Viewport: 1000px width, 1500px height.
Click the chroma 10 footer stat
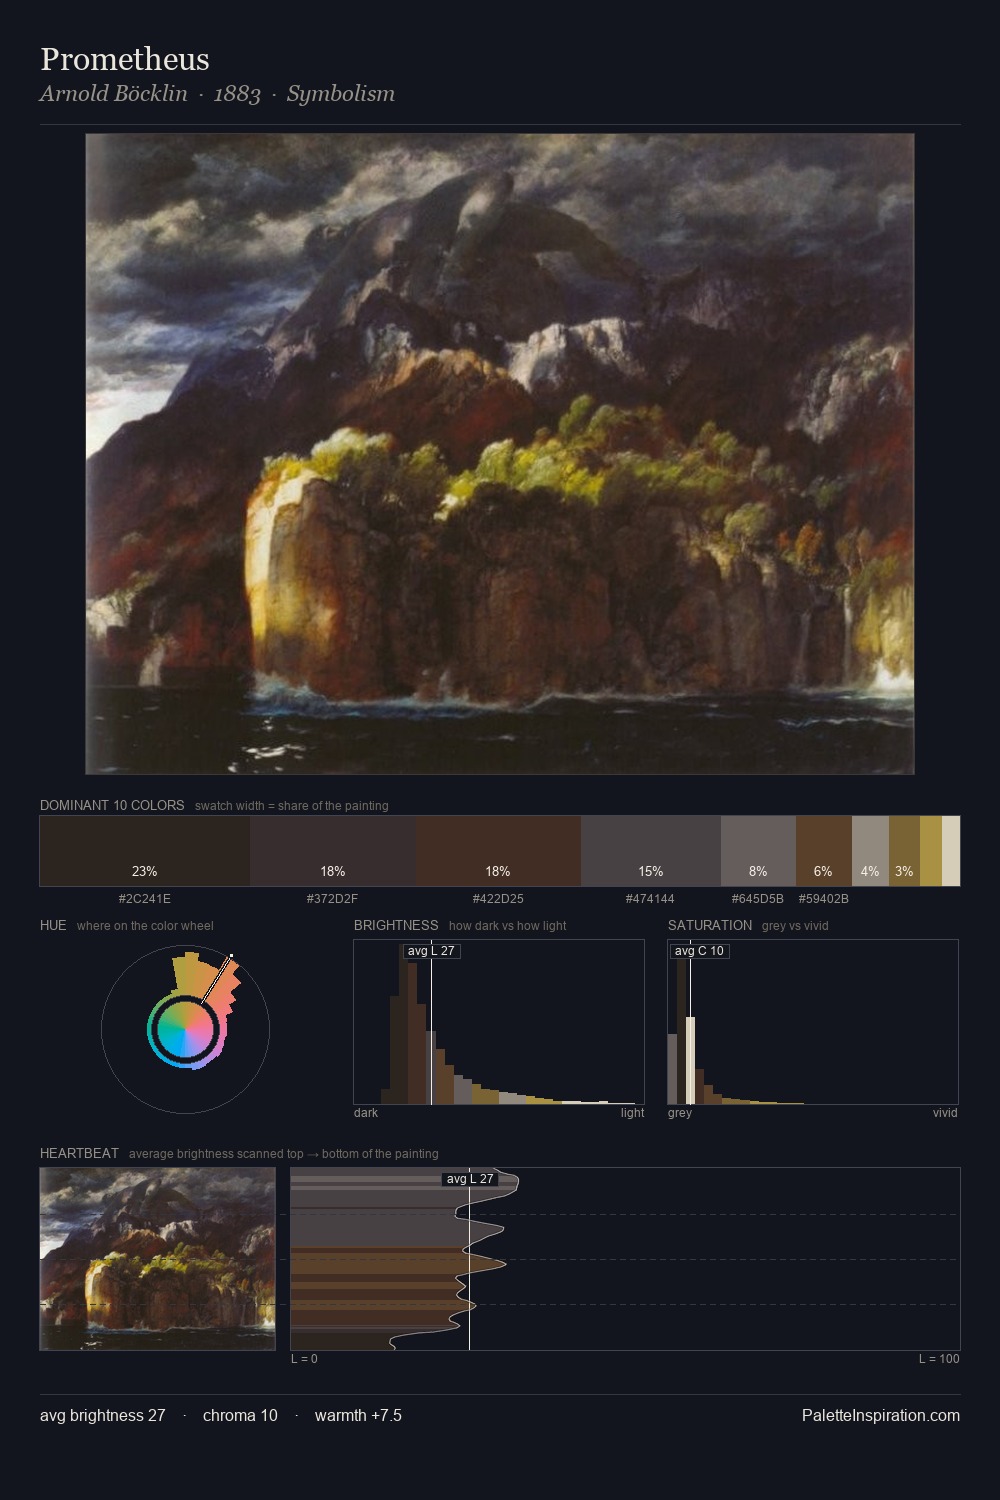[240, 1416]
